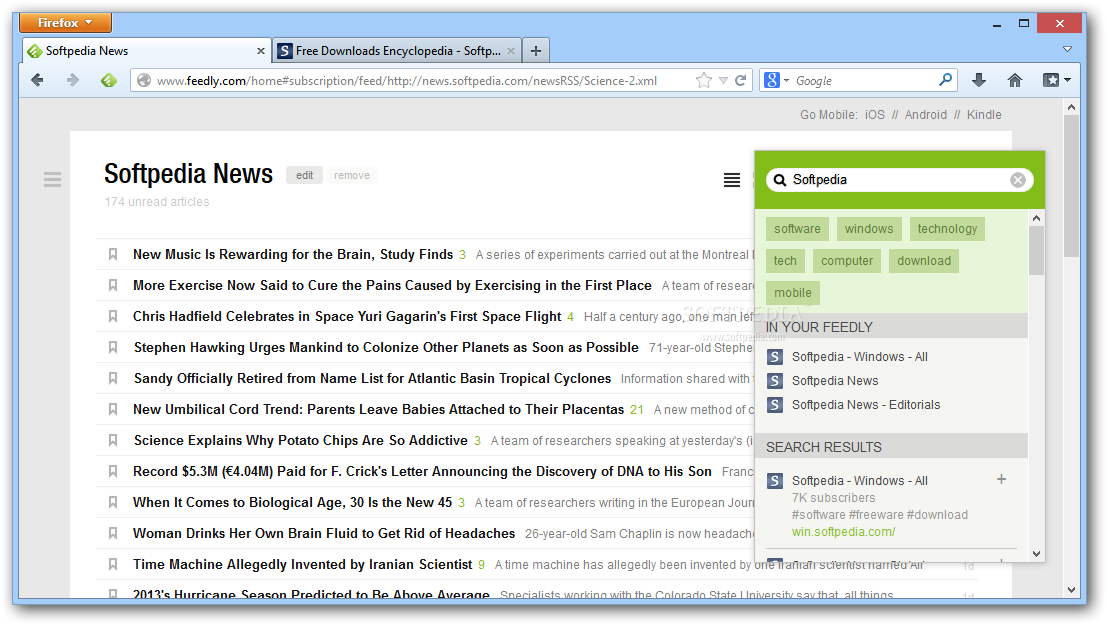Save 'New Music Is Rewarding' article bookmark
Viewport: 1107px width, 625px height.
[113, 254]
